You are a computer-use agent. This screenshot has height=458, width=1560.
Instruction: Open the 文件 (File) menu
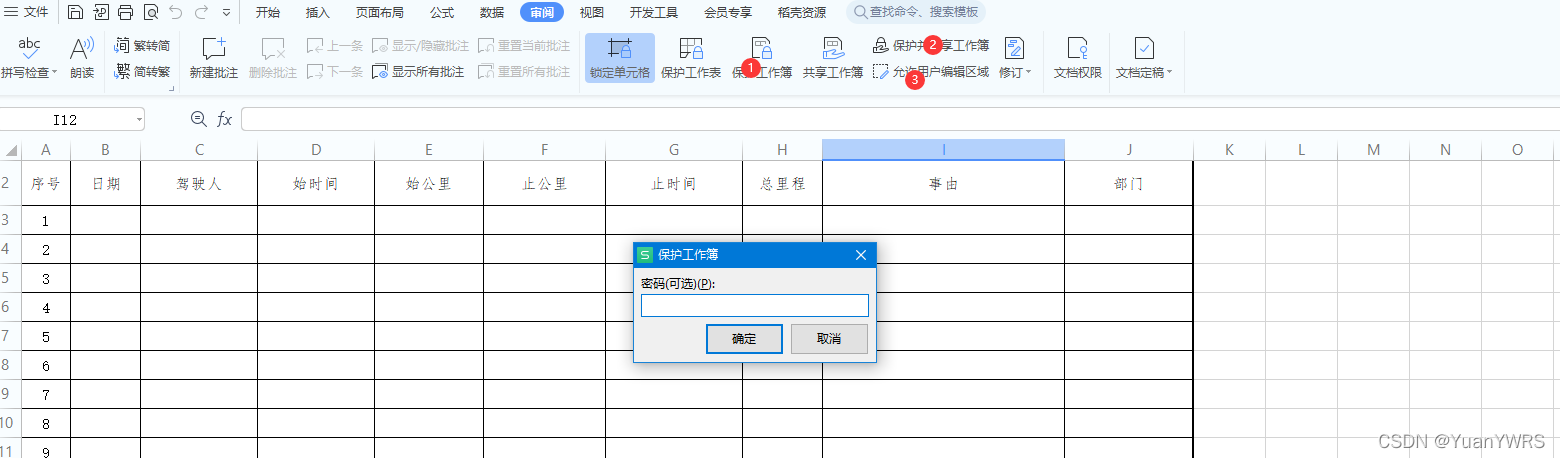point(27,13)
